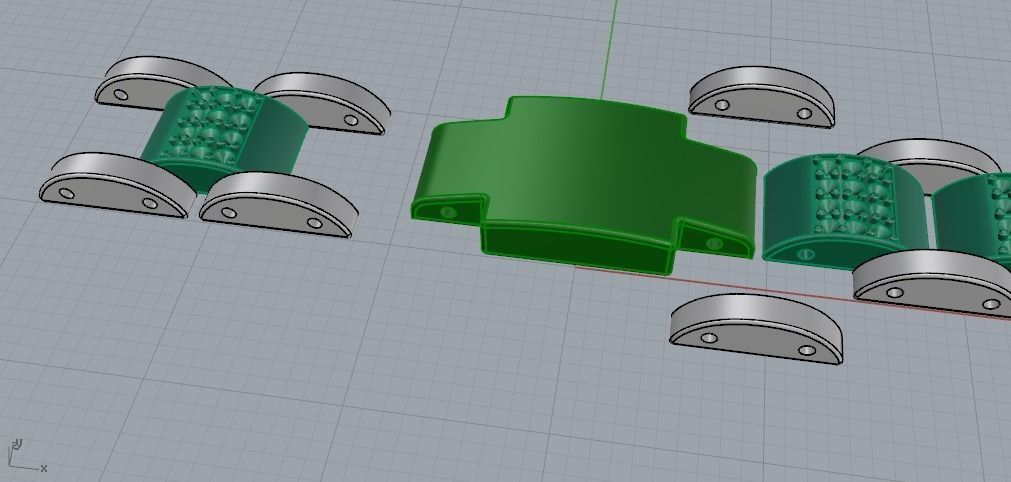Select the gray cap above-right of the cross link

pos(762,97)
